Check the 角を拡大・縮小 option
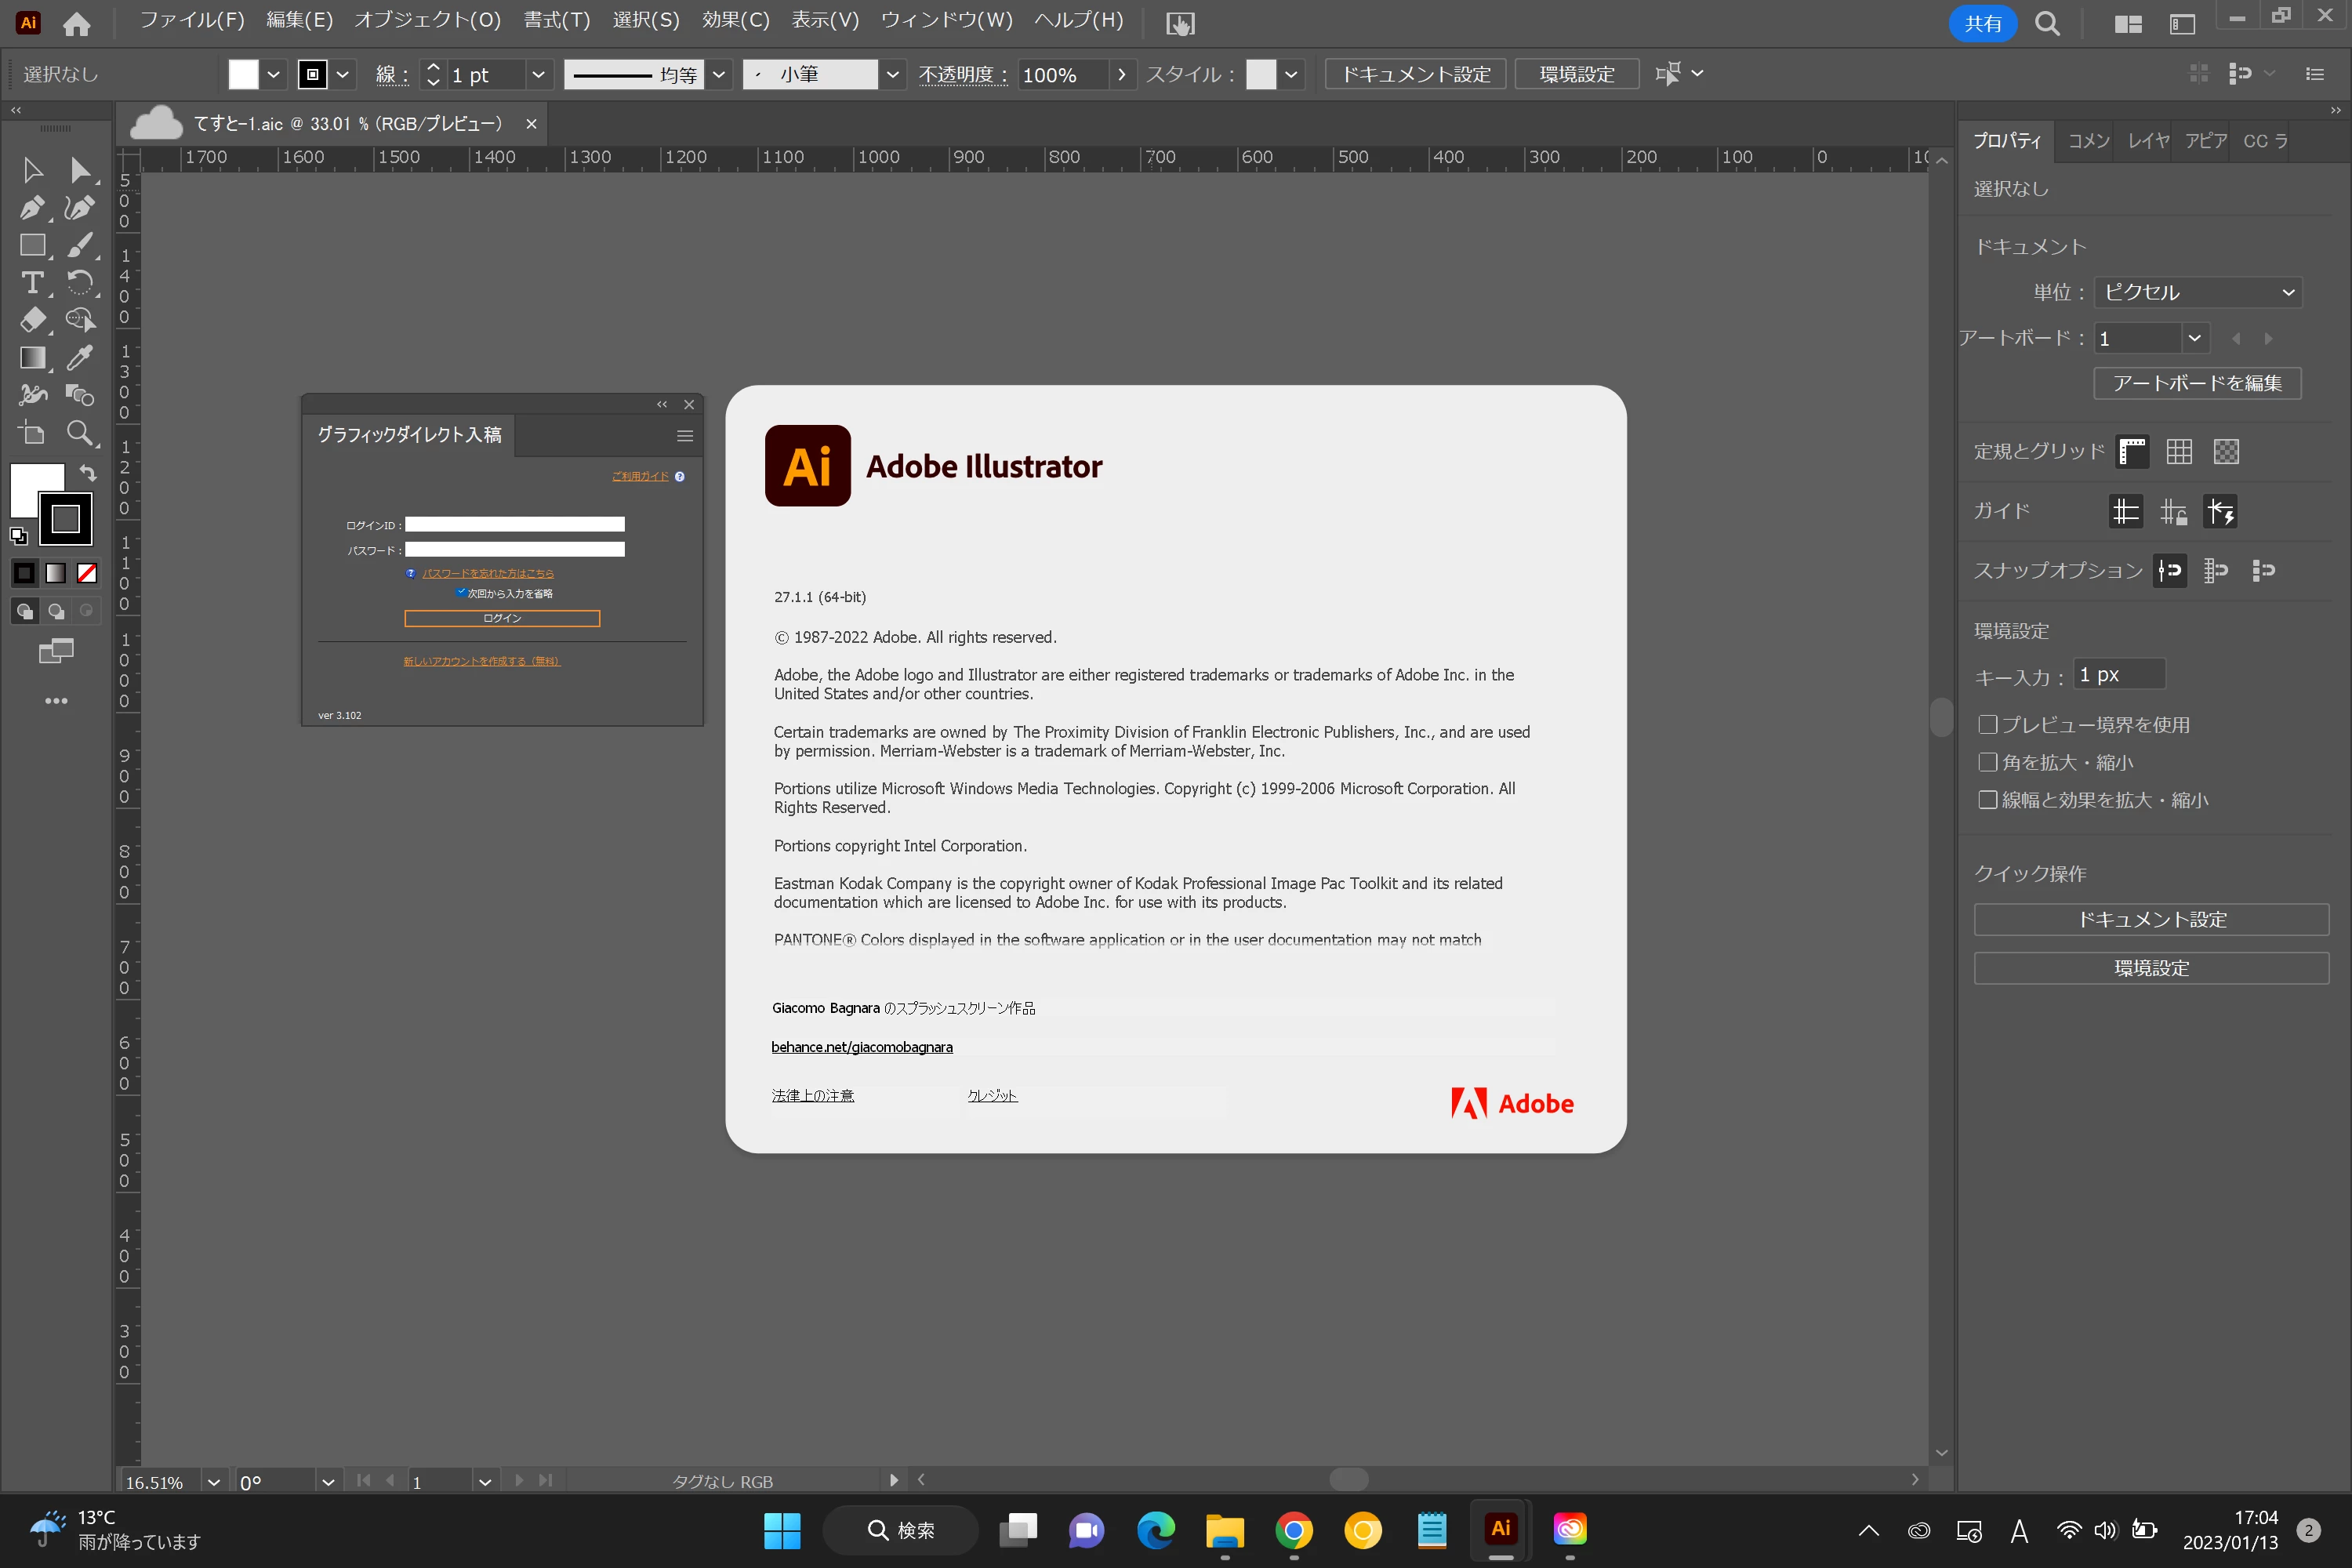This screenshot has width=2352, height=1568. [x=1988, y=762]
